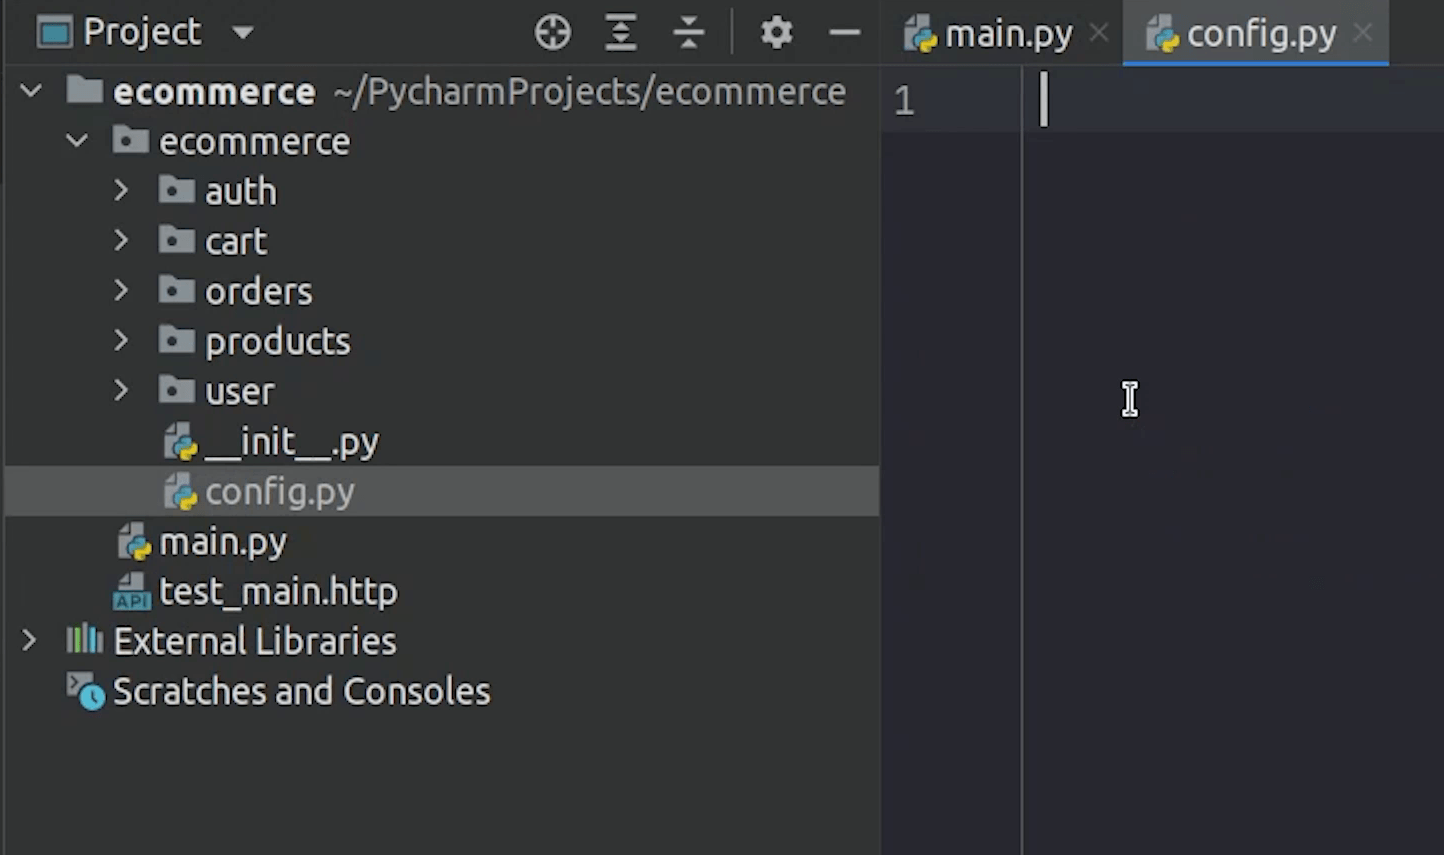Select __init__.py in the project tree
Image resolution: width=1444 pixels, height=855 pixels.
[291, 441]
